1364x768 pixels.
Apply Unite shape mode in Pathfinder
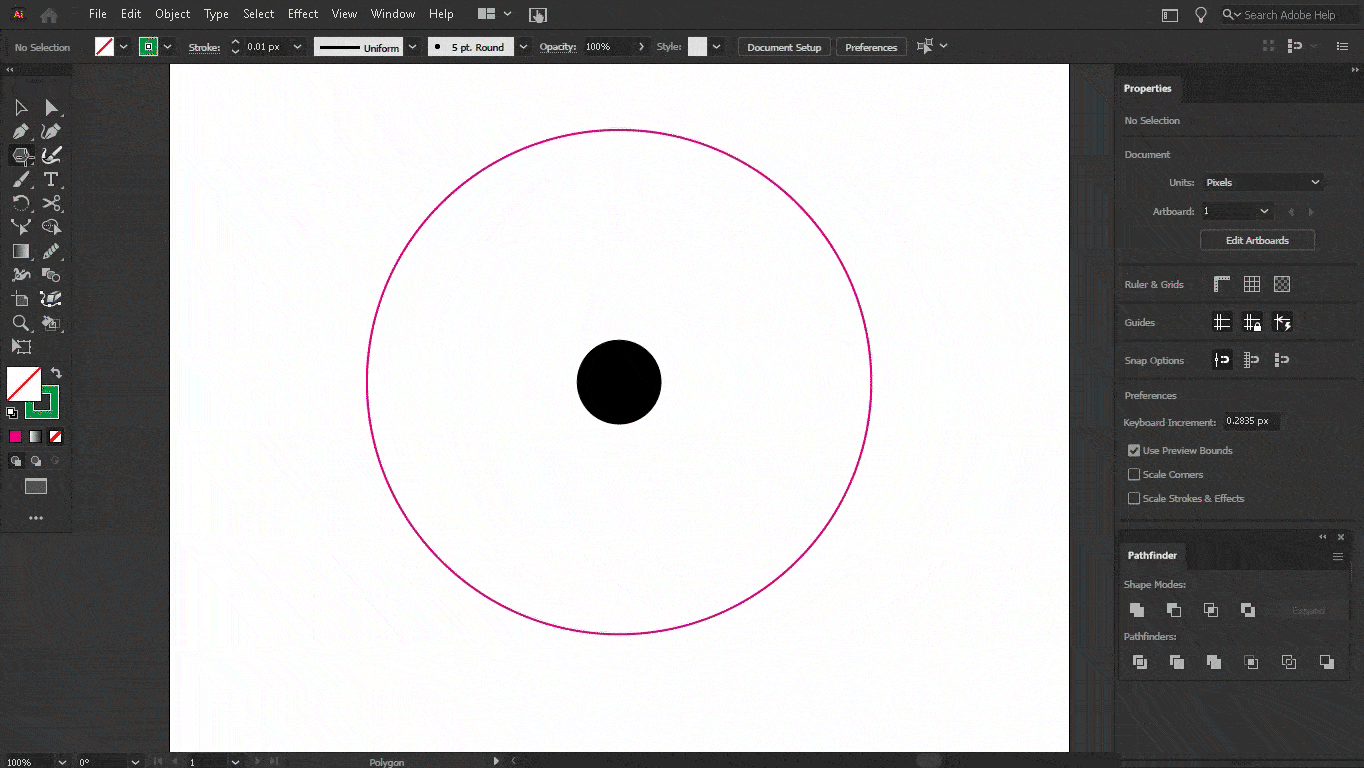(1137, 610)
